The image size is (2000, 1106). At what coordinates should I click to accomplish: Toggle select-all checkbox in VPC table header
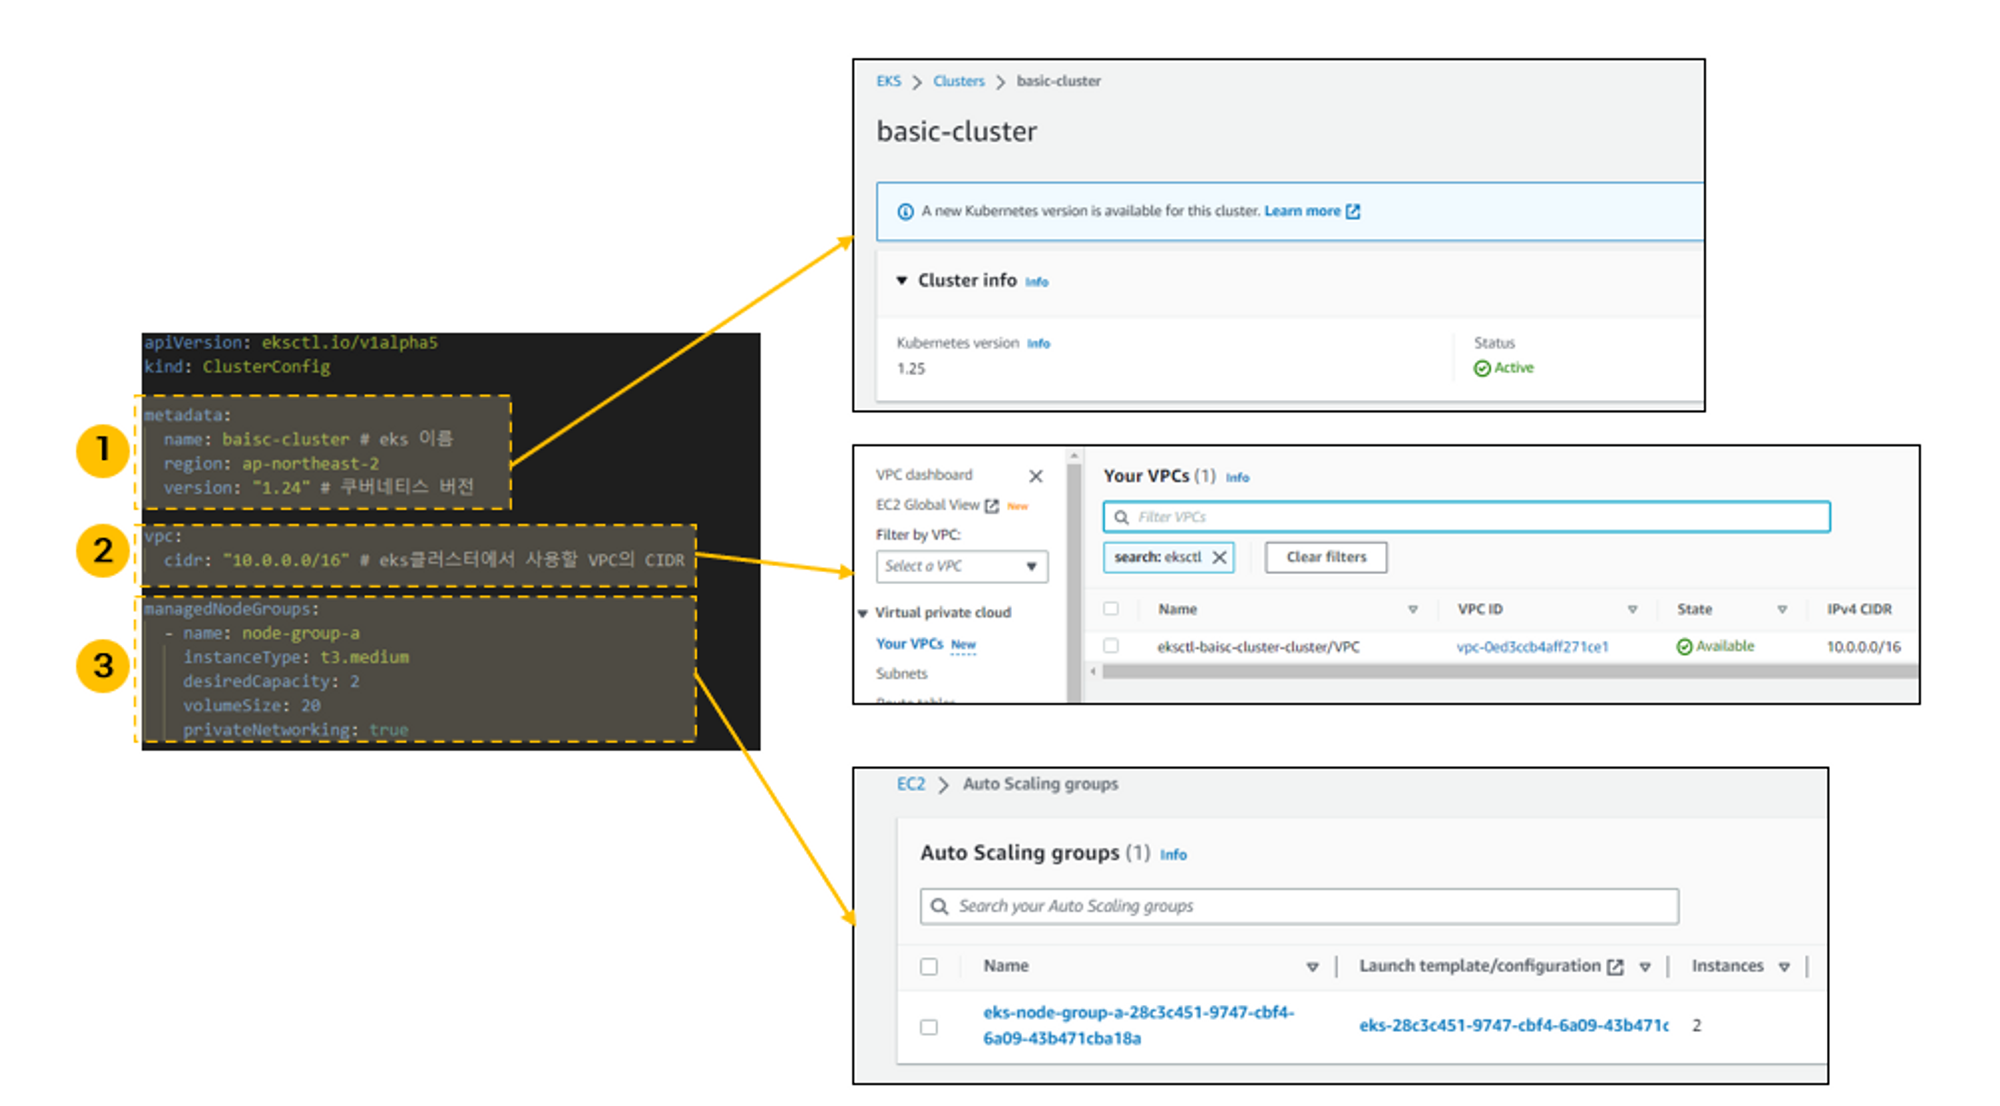[1111, 609]
